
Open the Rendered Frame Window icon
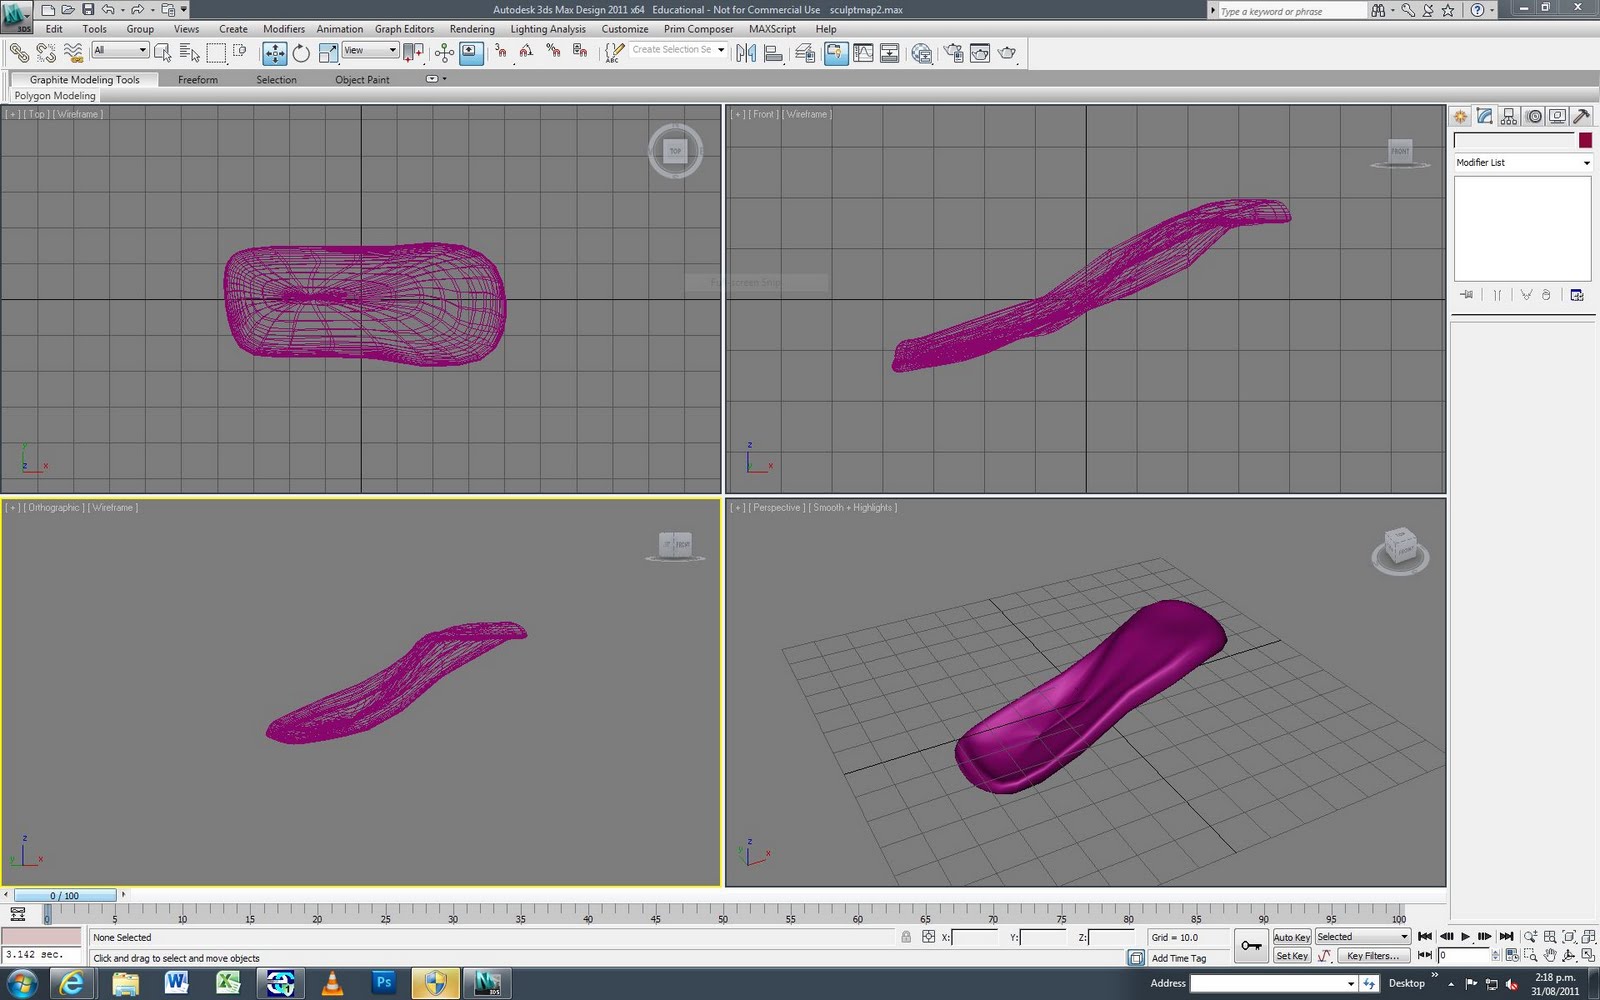(979, 53)
